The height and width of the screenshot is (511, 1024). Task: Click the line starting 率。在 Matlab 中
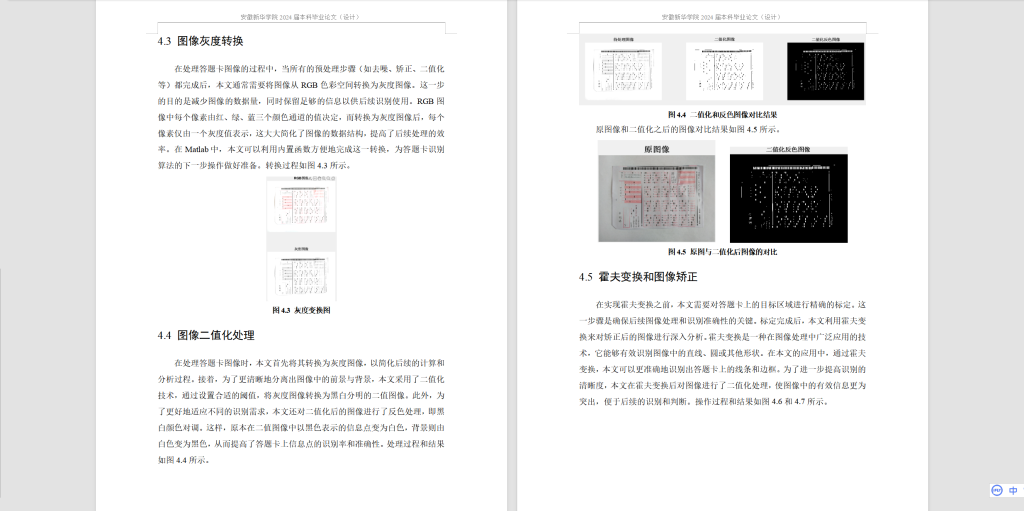[x=302, y=150]
